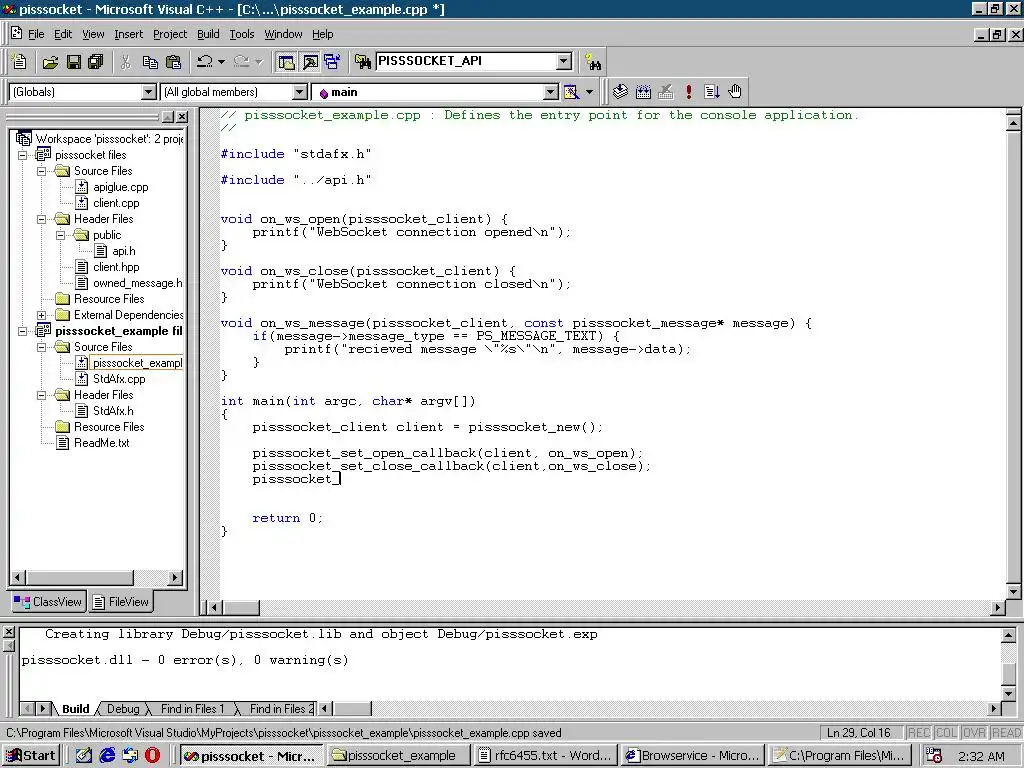This screenshot has height=768, width=1024.
Task: Click the Go debug icon
Action: click(x=712, y=91)
